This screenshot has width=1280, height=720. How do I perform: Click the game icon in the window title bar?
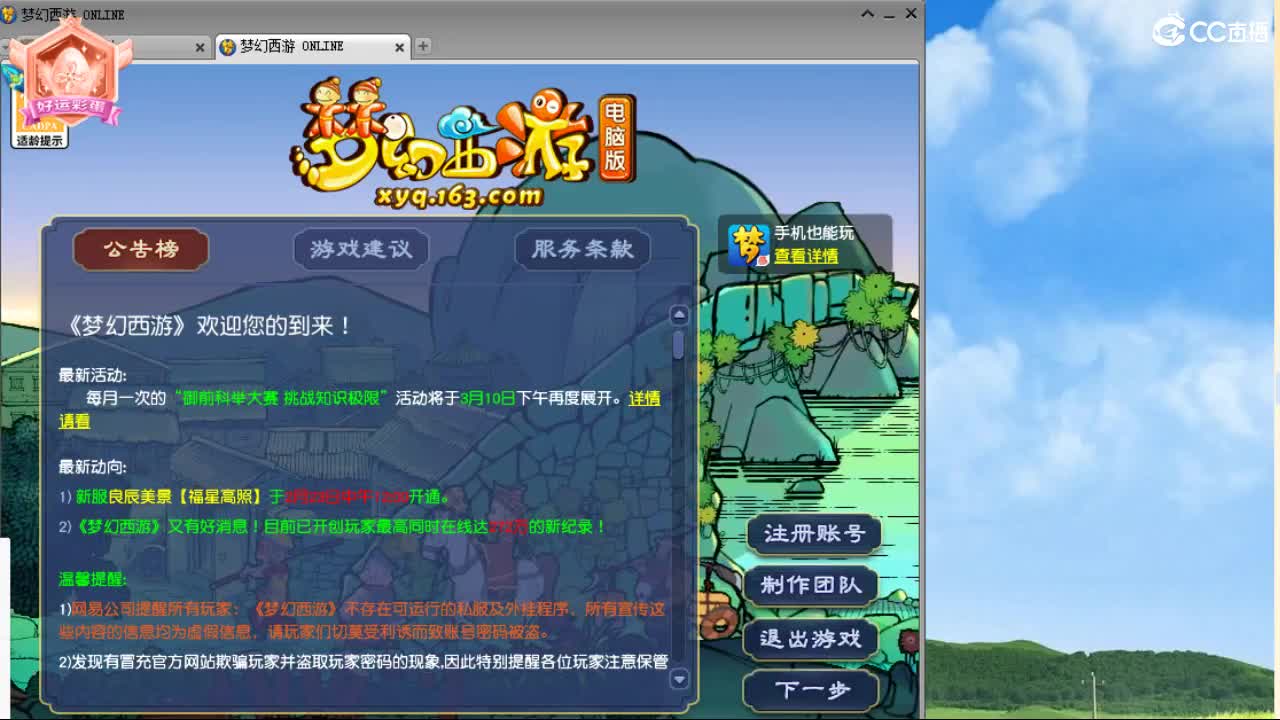click(x=10, y=14)
